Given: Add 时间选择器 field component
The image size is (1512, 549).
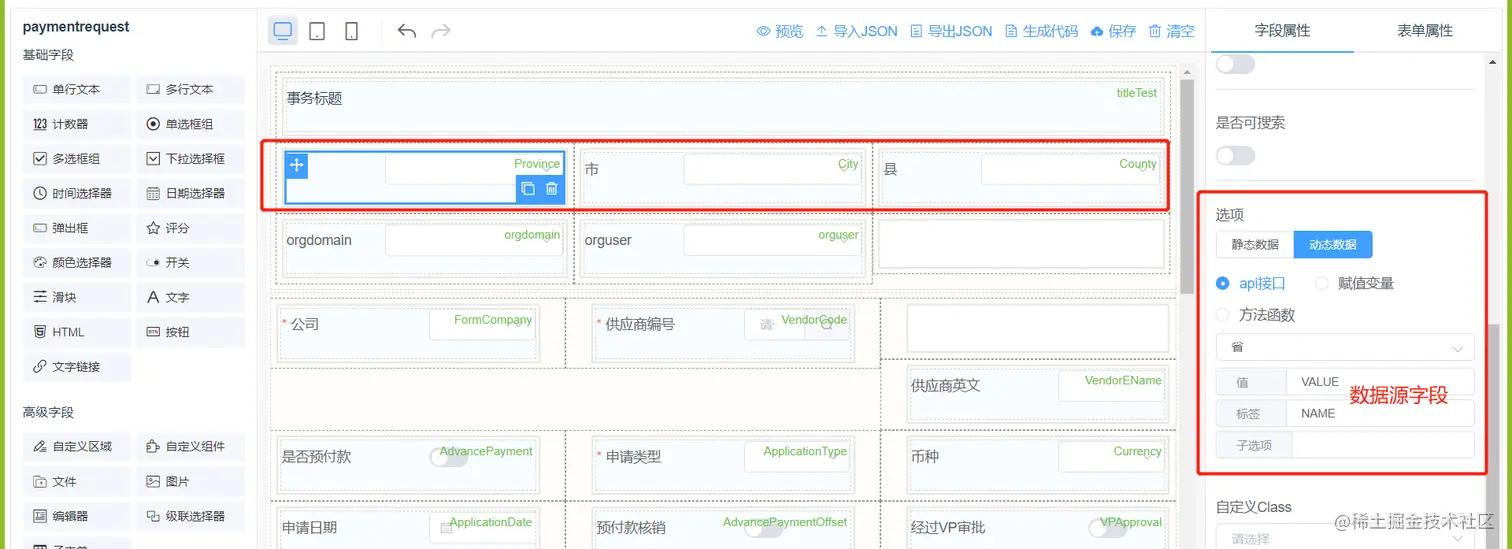Looking at the screenshot, I should click(77, 193).
